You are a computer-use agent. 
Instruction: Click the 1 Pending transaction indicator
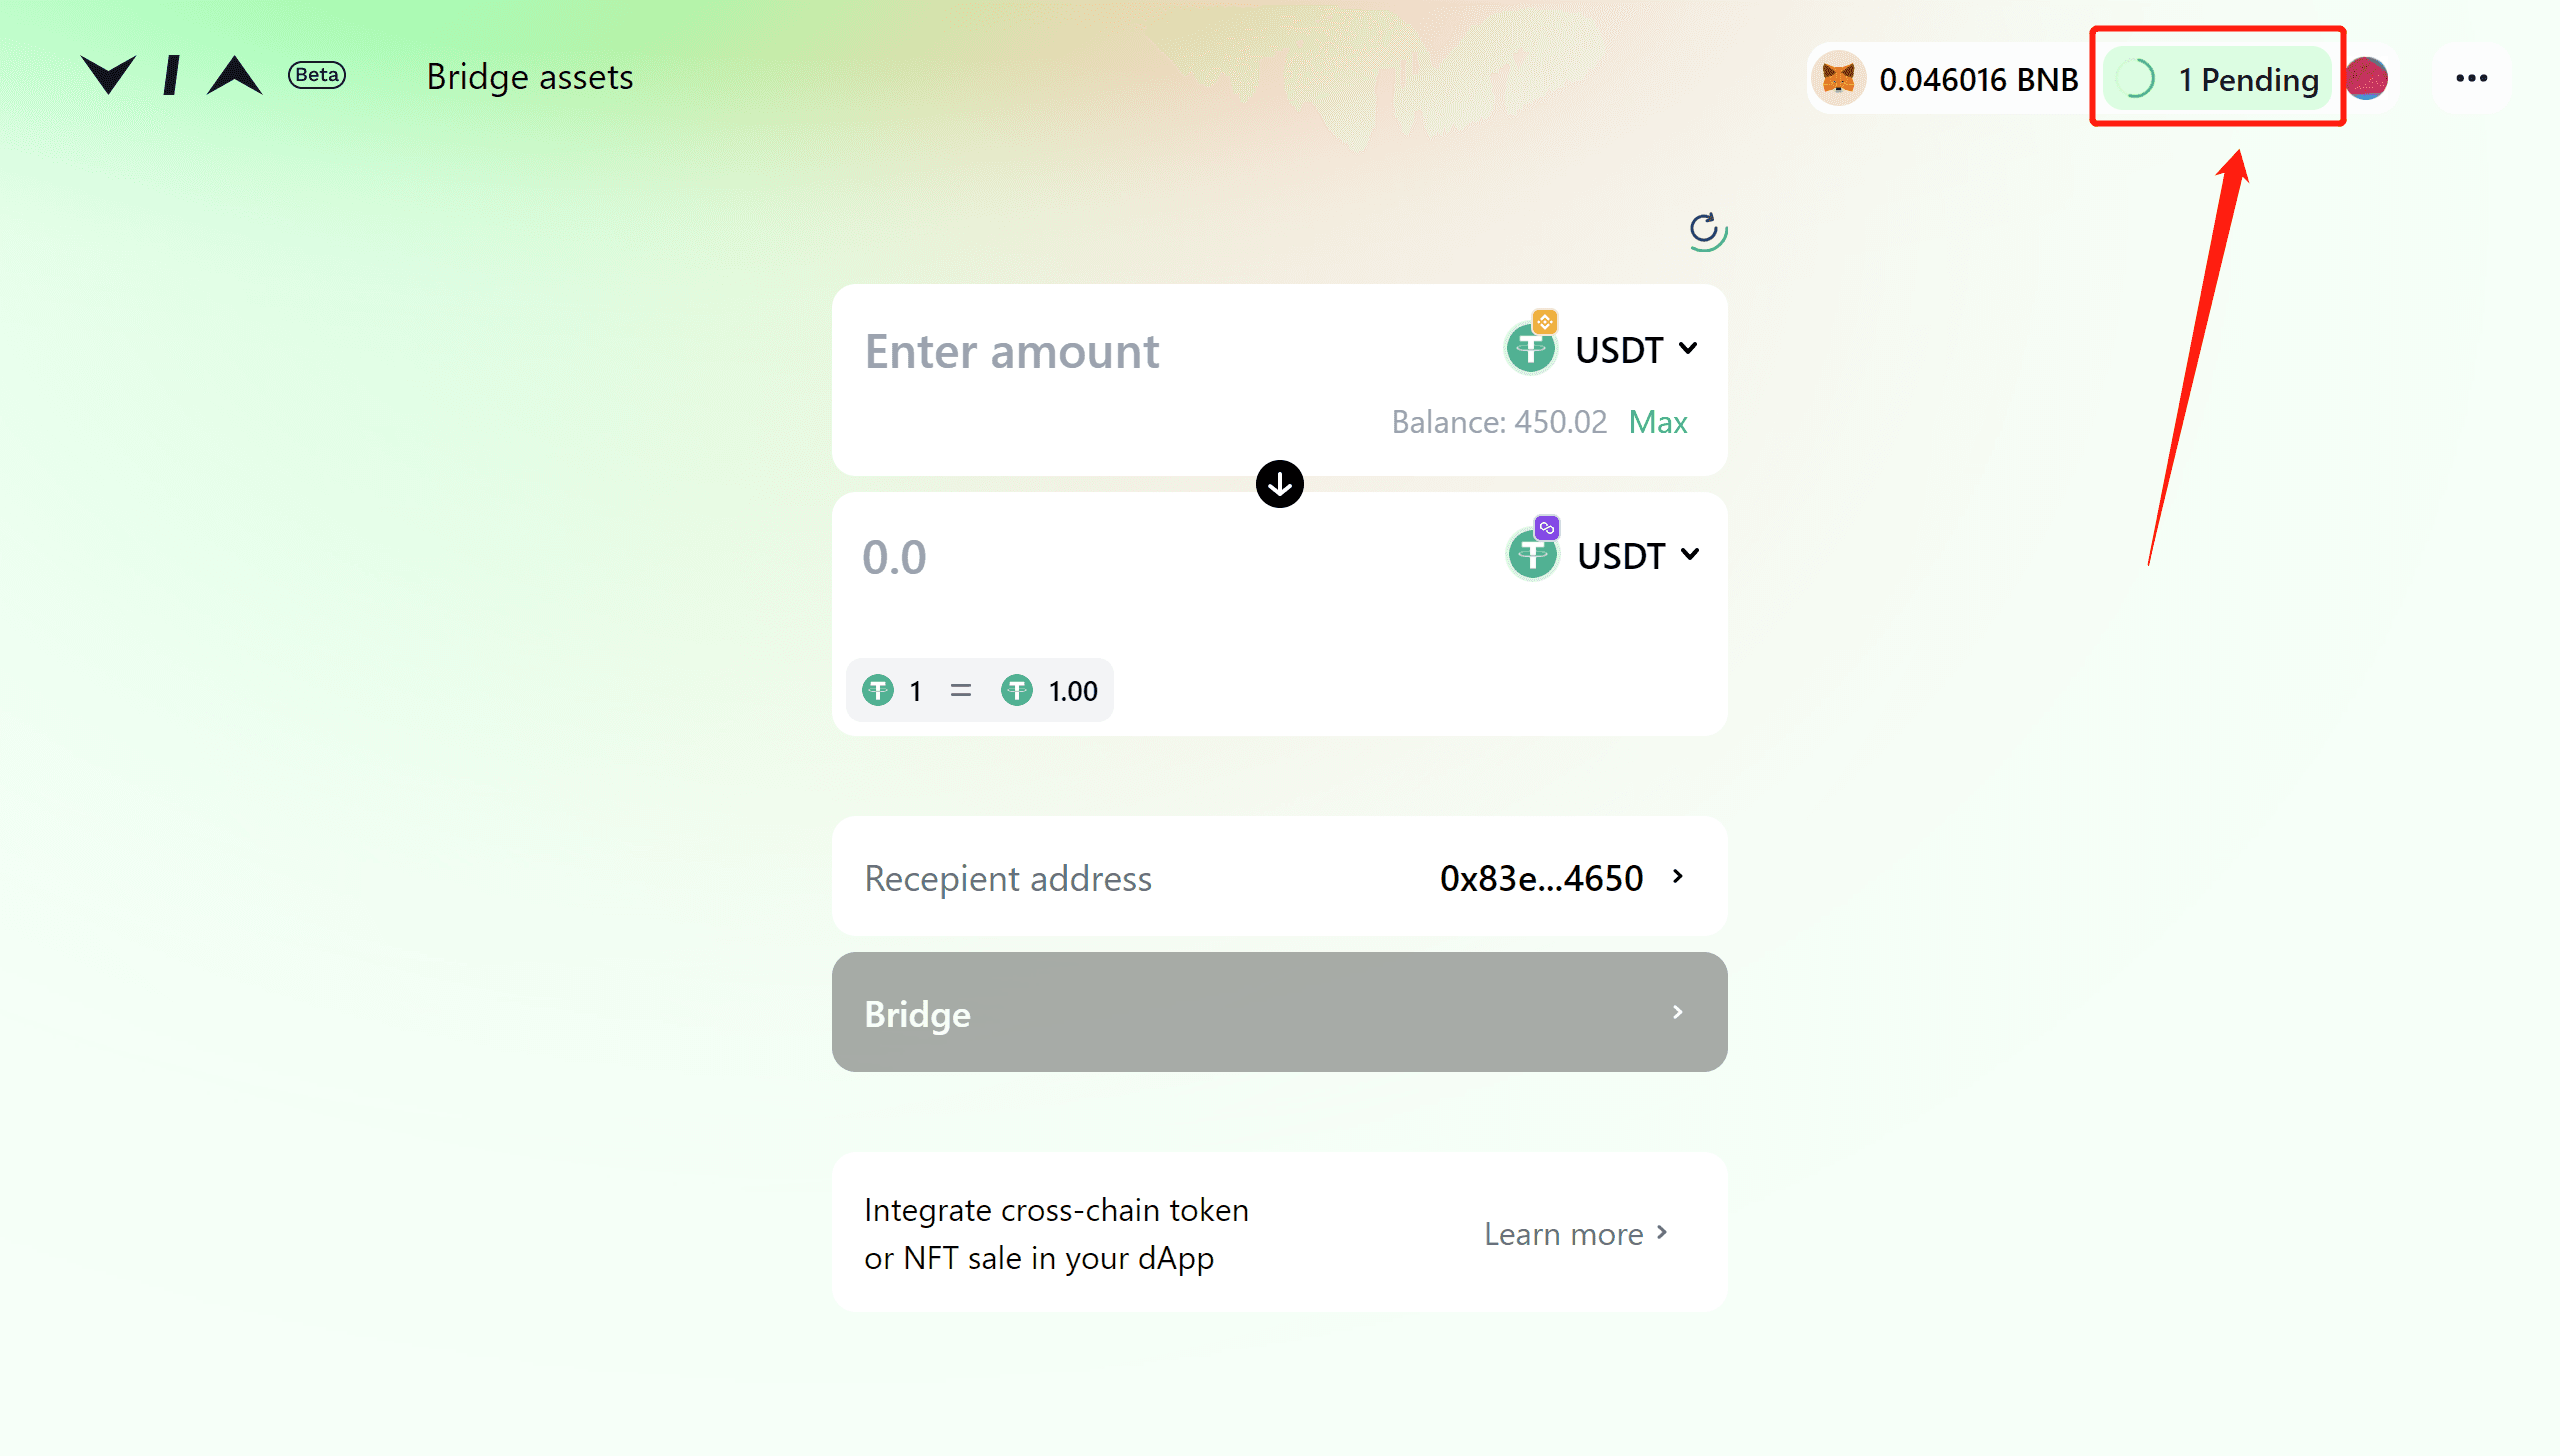2222,77
